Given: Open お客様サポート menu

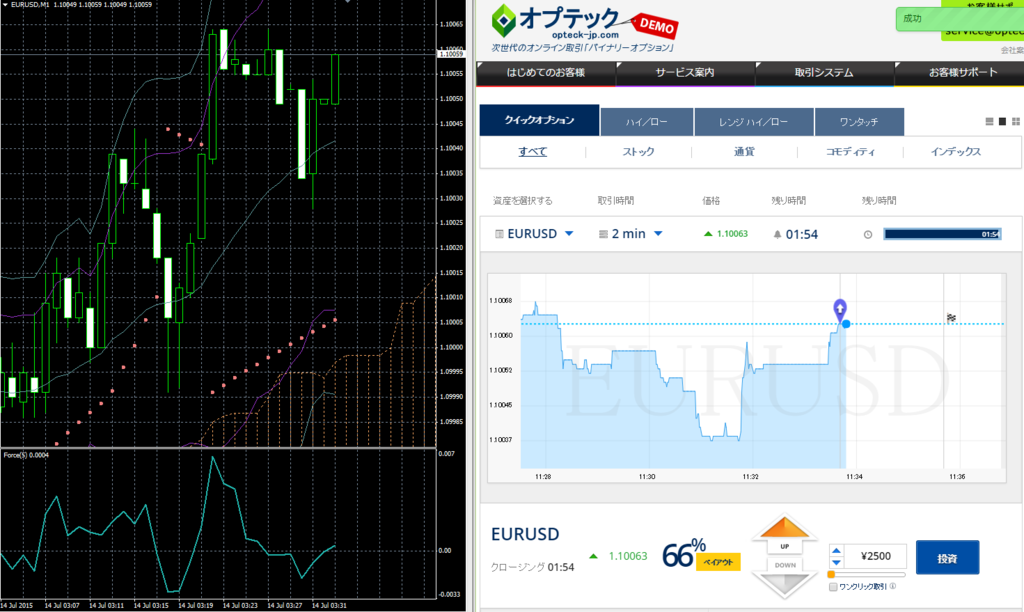Looking at the screenshot, I should (961, 72).
